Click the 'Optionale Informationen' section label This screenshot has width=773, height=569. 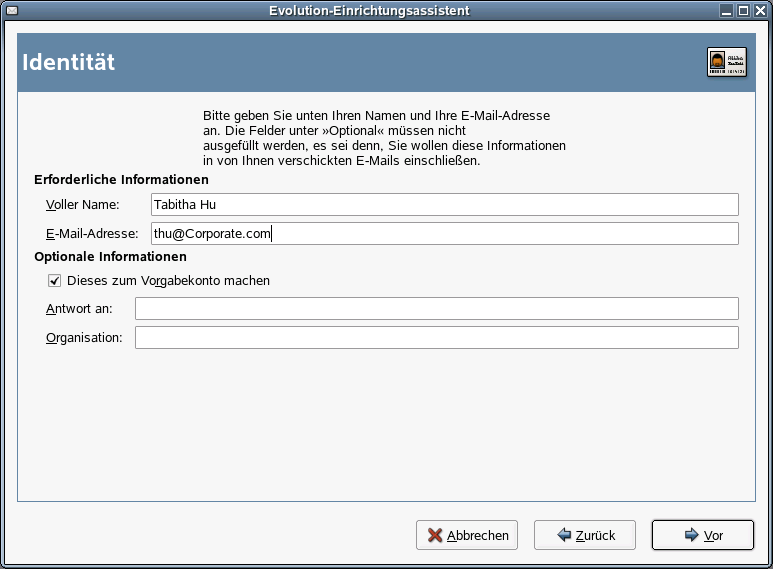(x=110, y=257)
